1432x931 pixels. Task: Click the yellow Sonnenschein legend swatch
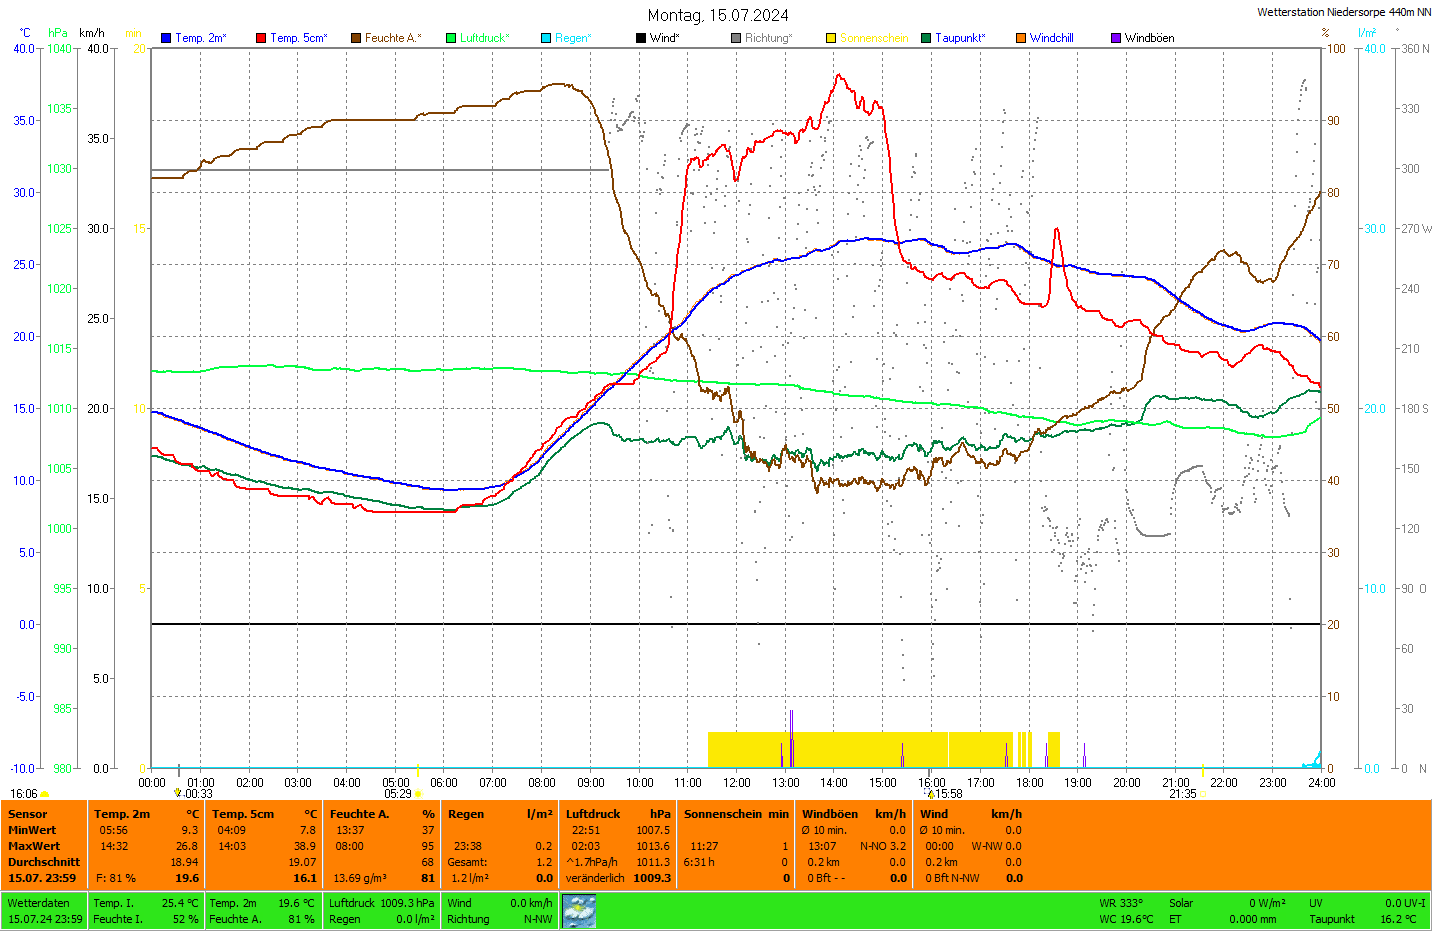[831, 38]
